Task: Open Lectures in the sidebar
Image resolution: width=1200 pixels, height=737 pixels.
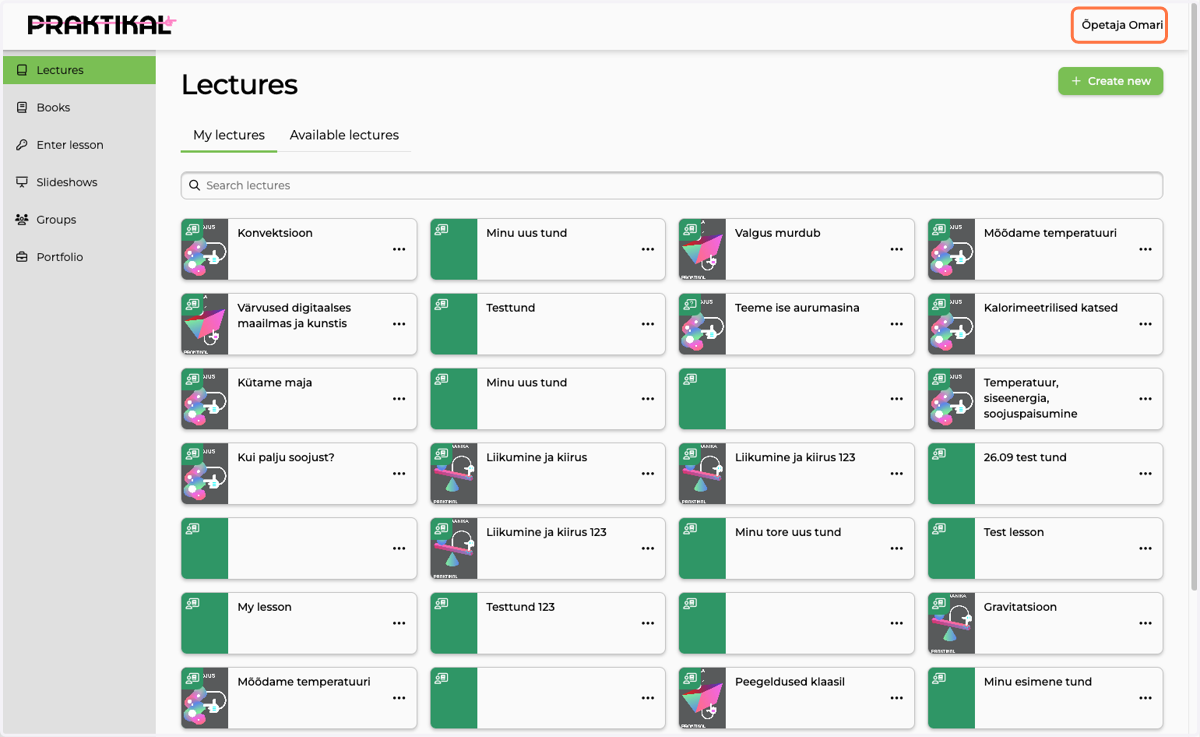Action: 79,70
